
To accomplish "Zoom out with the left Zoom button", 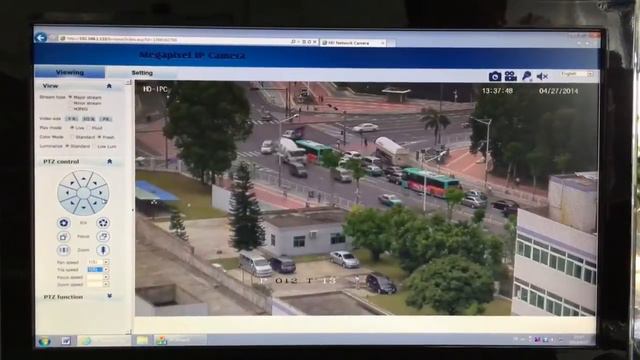I will [x=64, y=250].
